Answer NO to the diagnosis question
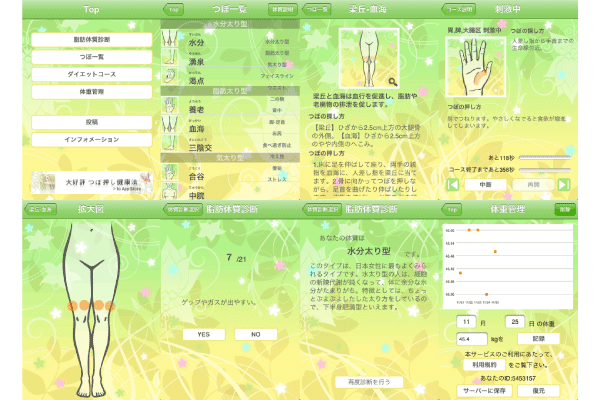Viewport: 600px width, 400px height. coord(256,334)
